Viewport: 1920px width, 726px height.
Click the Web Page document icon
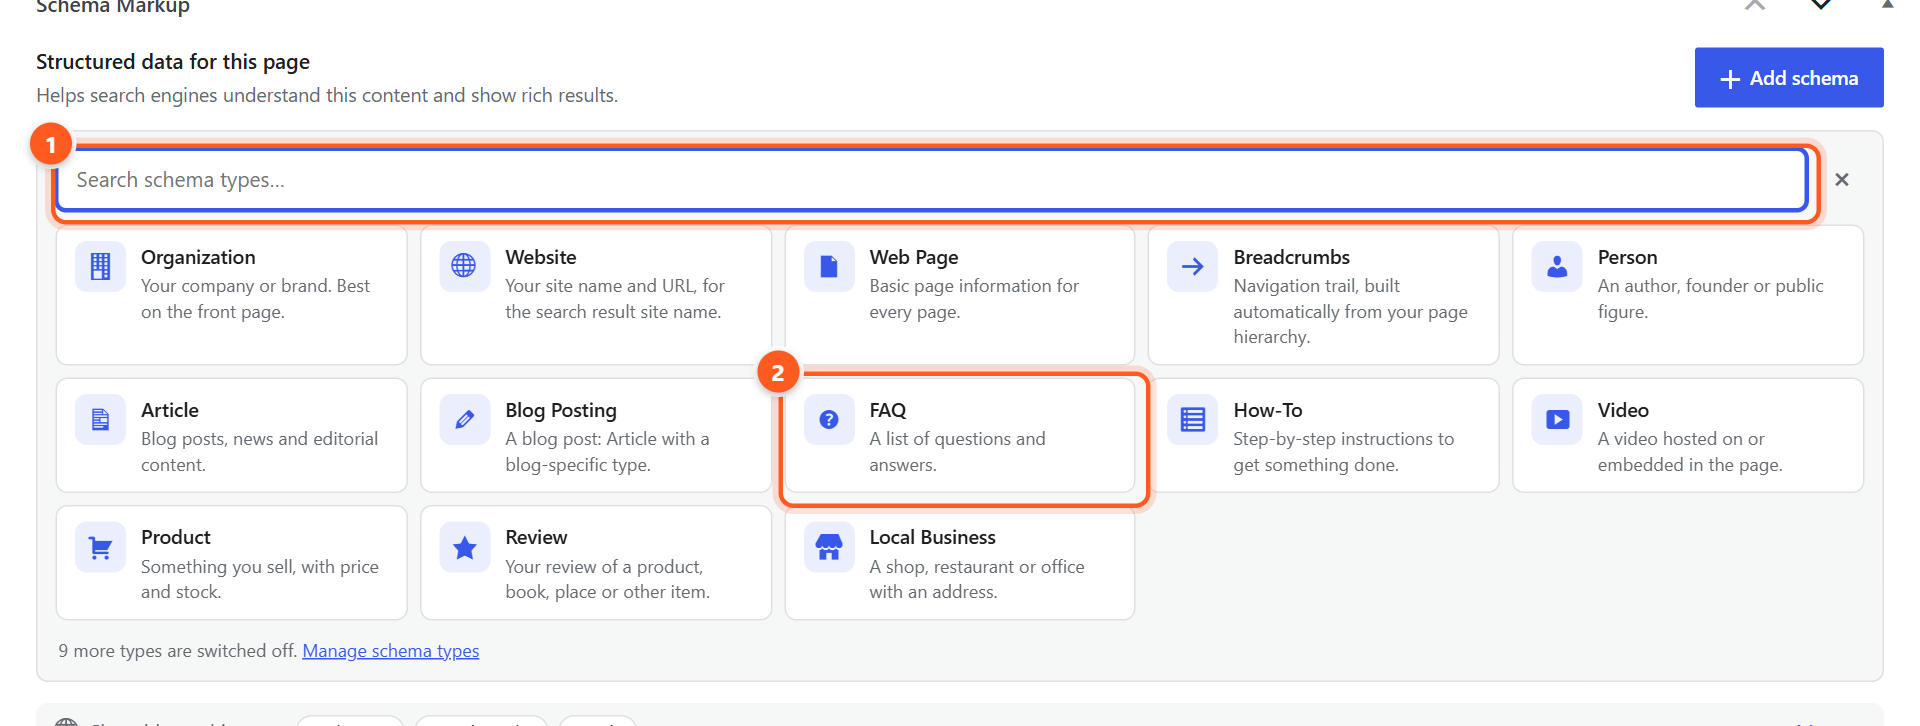tap(829, 266)
